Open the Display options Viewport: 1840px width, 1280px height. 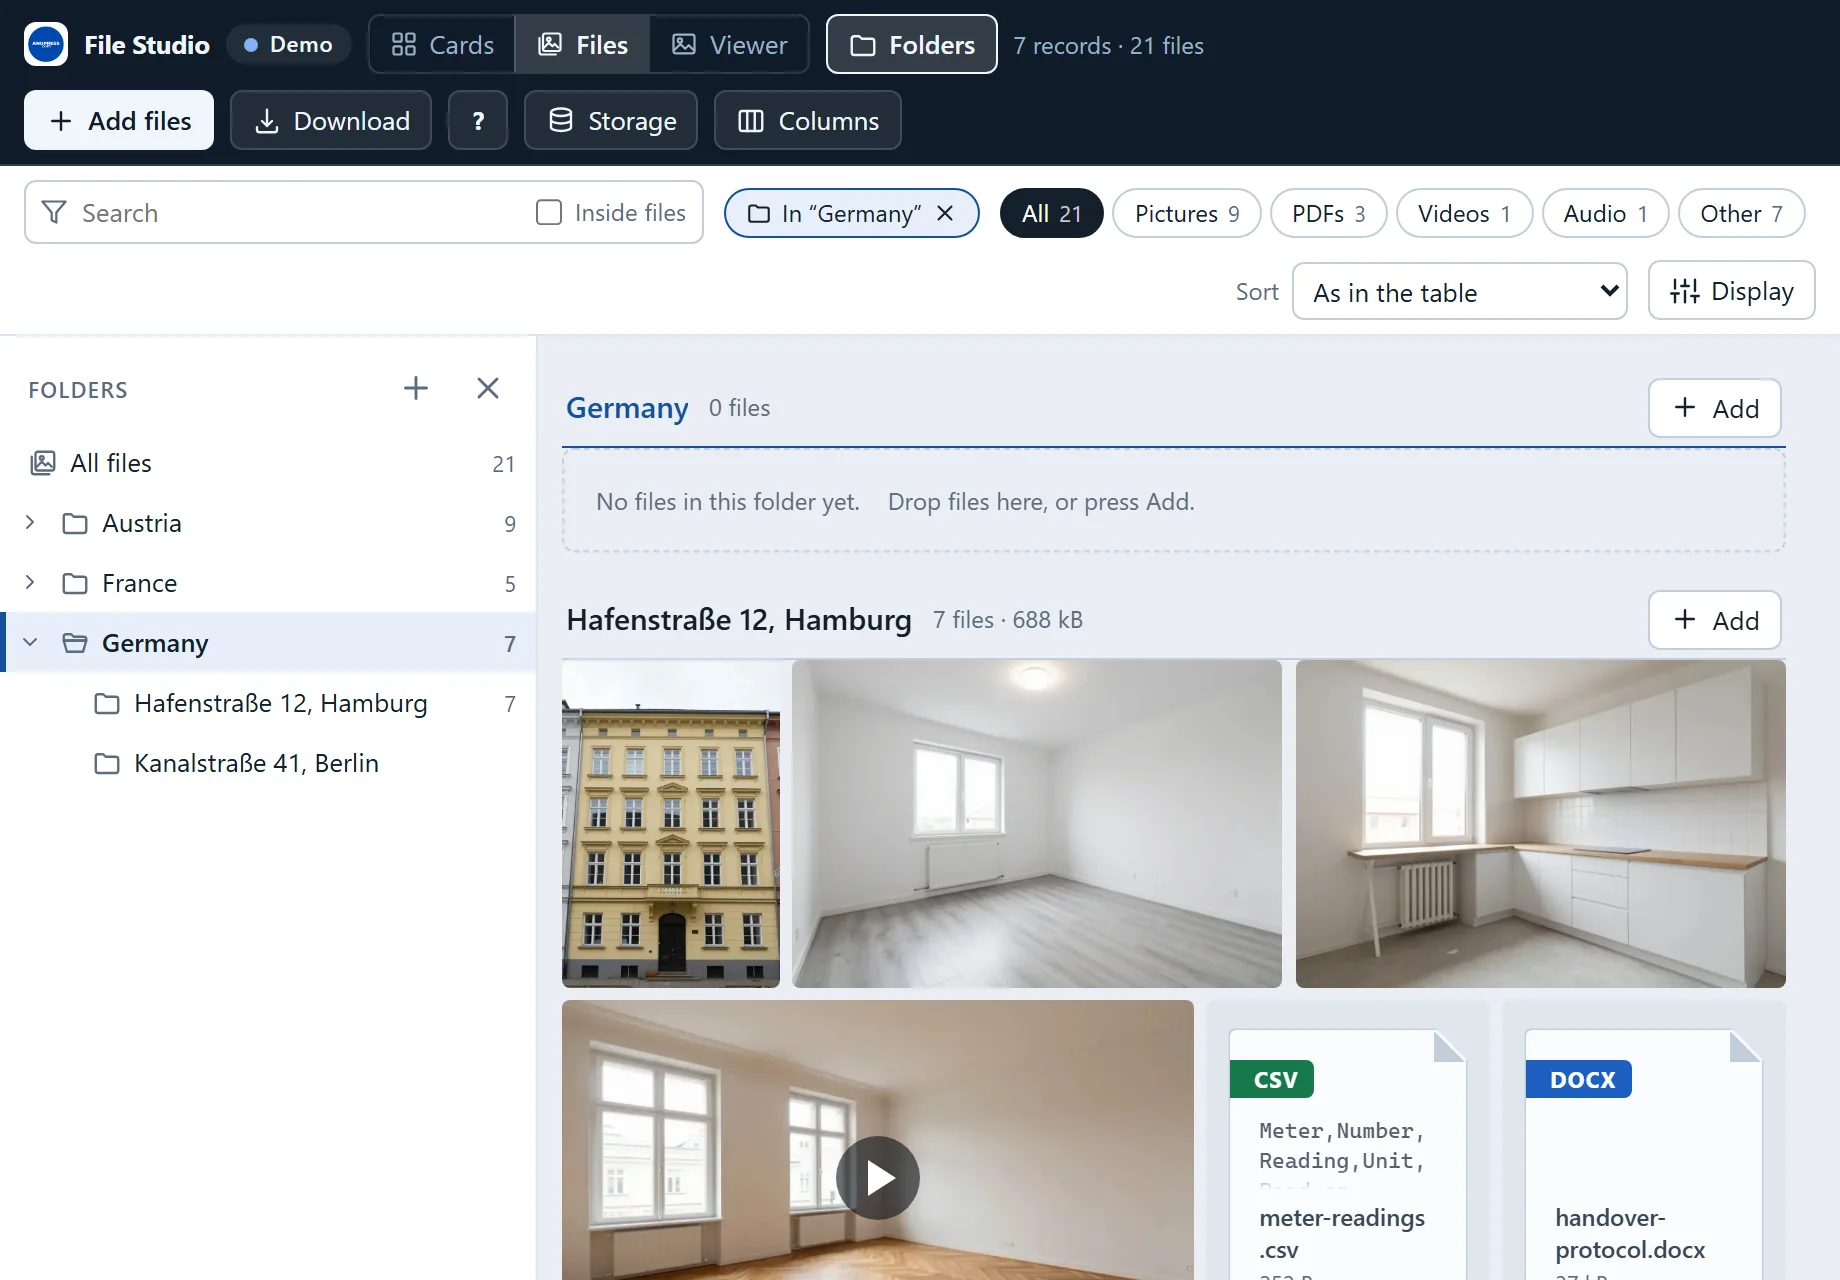[x=1732, y=291]
